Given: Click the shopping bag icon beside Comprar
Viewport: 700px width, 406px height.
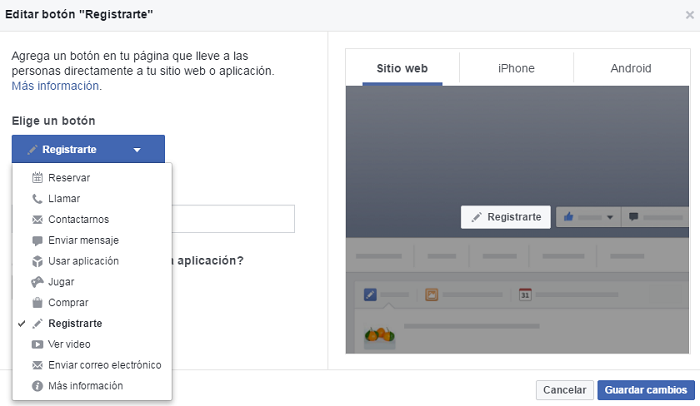Looking at the screenshot, I should pyautogui.click(x=37, y=303).
